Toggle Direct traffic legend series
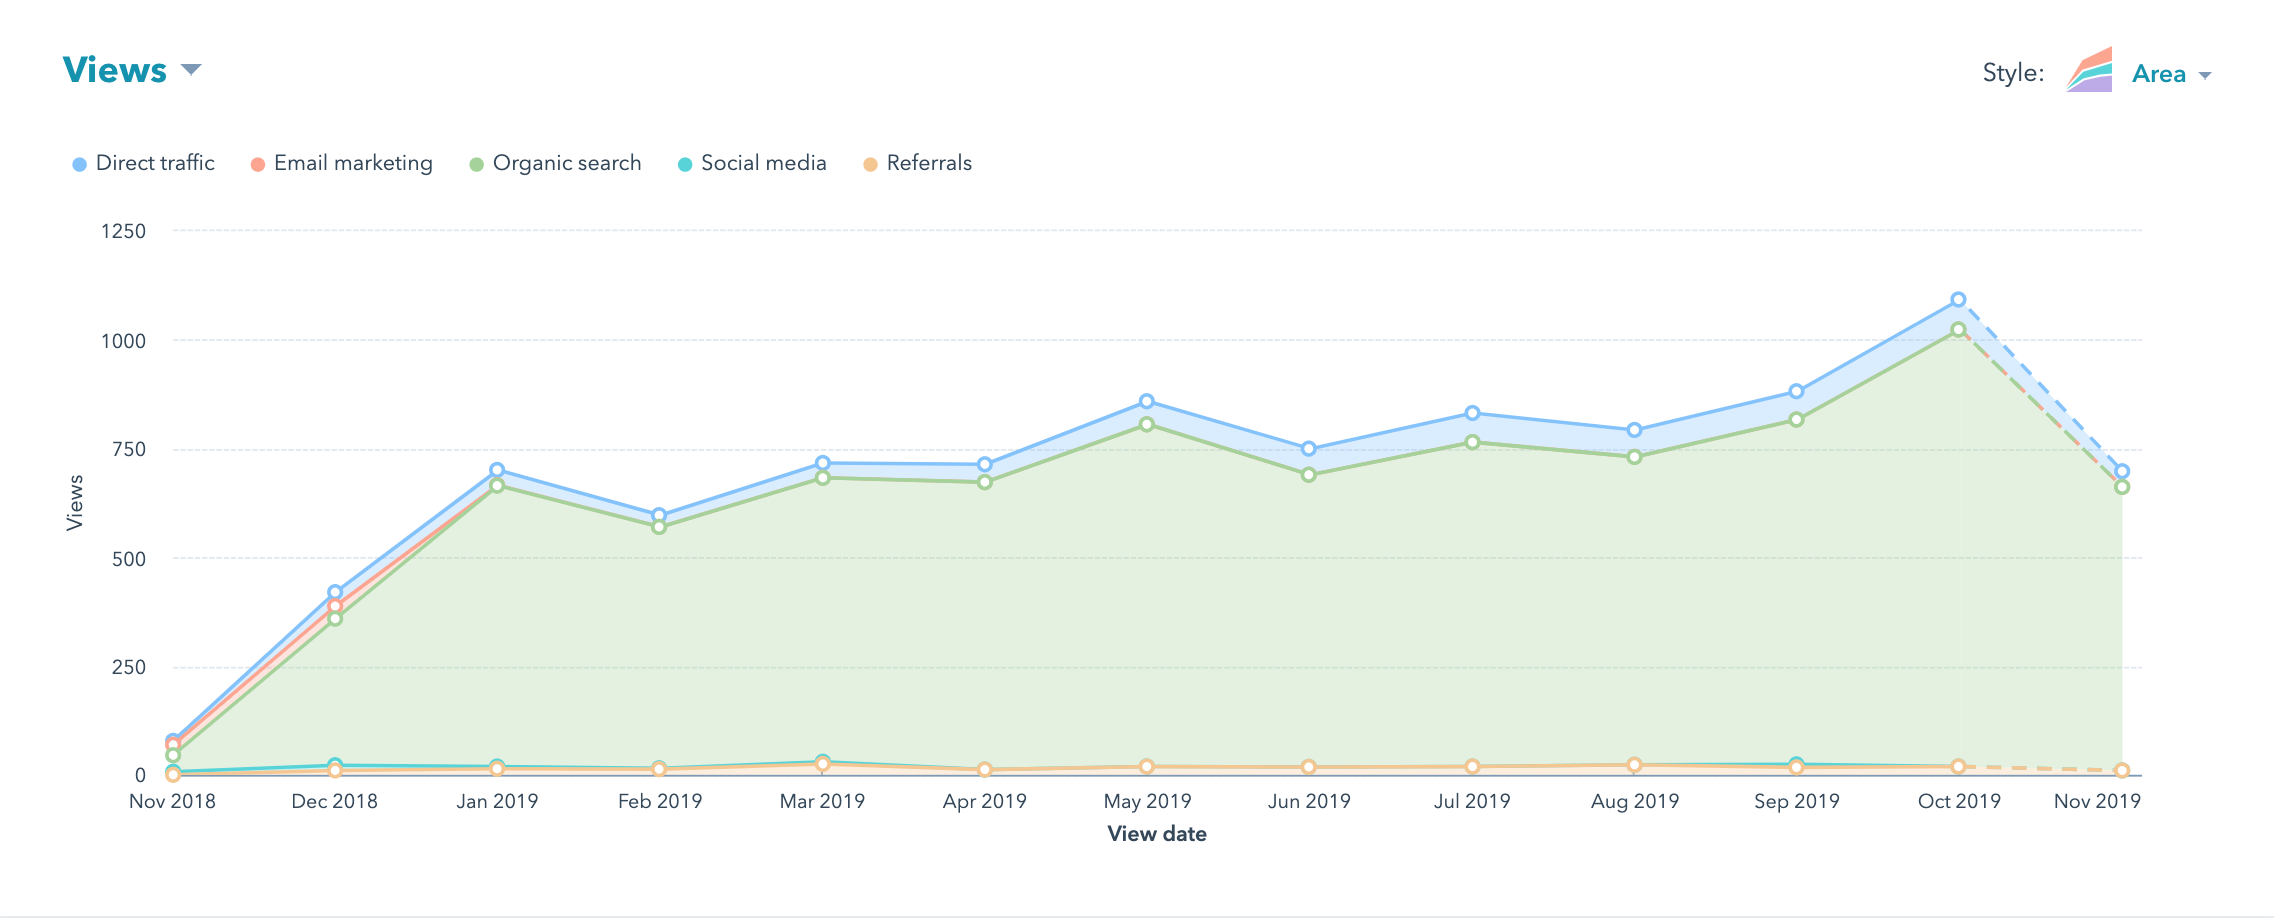This screenshot has height=918, width=2274. [154, 163]
